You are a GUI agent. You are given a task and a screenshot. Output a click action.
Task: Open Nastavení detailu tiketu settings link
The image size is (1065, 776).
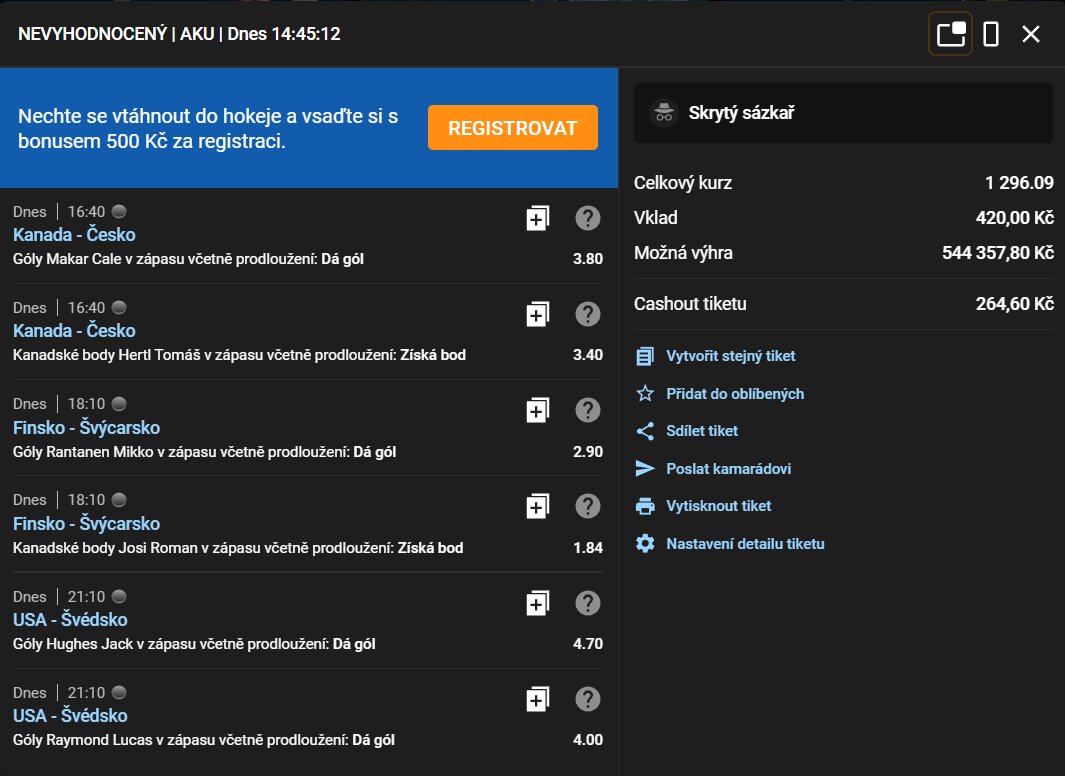pyautogui.click(x=745, y=544)
